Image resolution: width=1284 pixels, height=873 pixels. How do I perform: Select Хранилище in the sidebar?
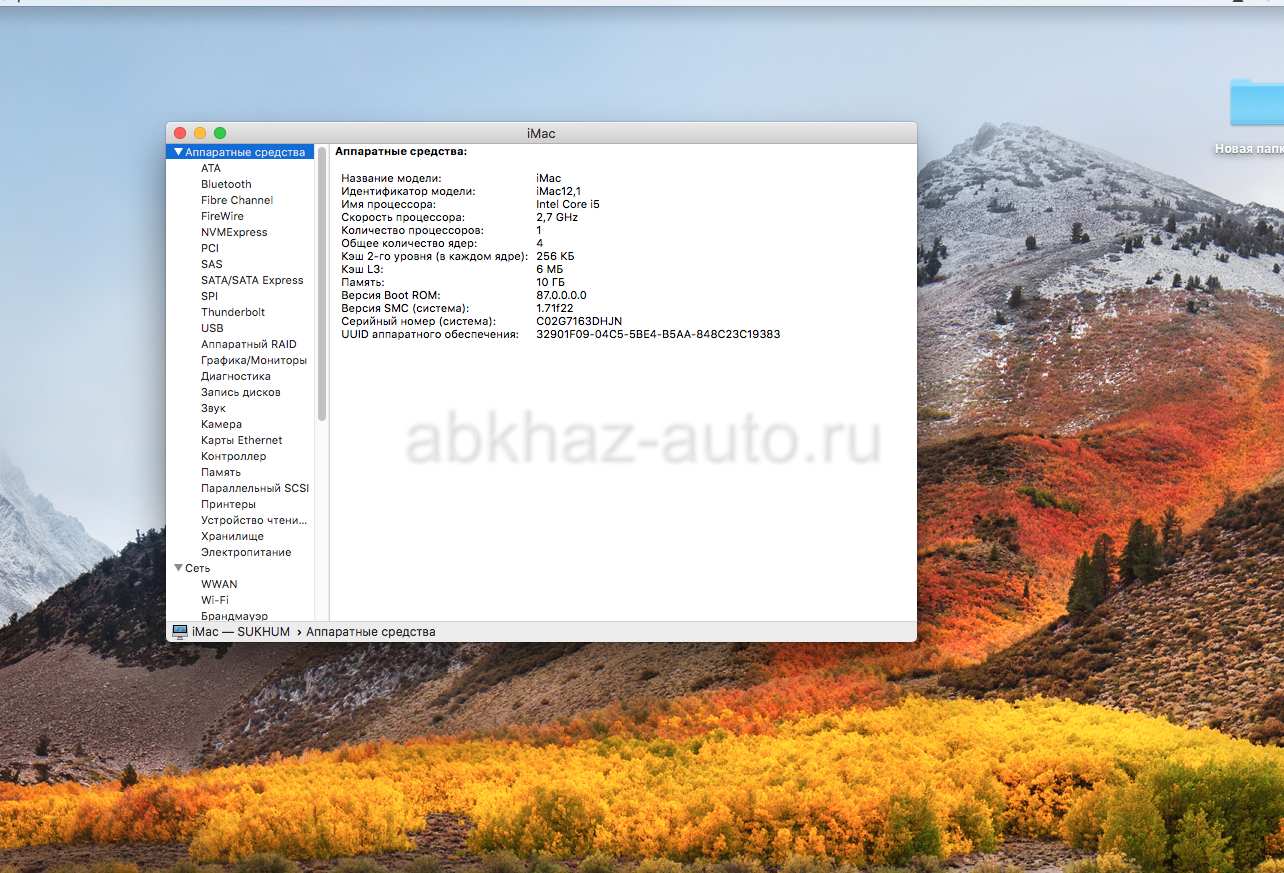tap(232, 536)
